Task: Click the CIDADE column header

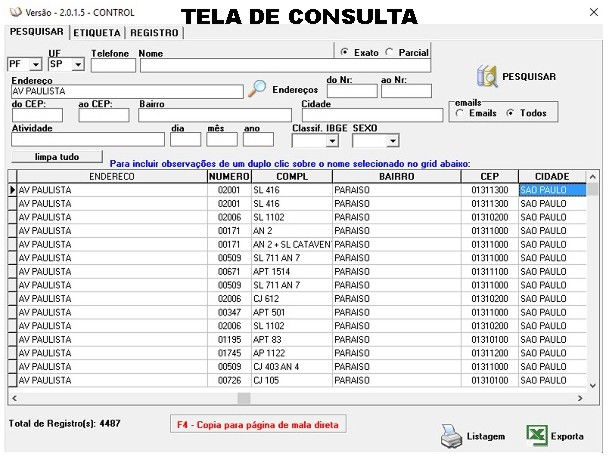Action: click(x=552, y=177)
